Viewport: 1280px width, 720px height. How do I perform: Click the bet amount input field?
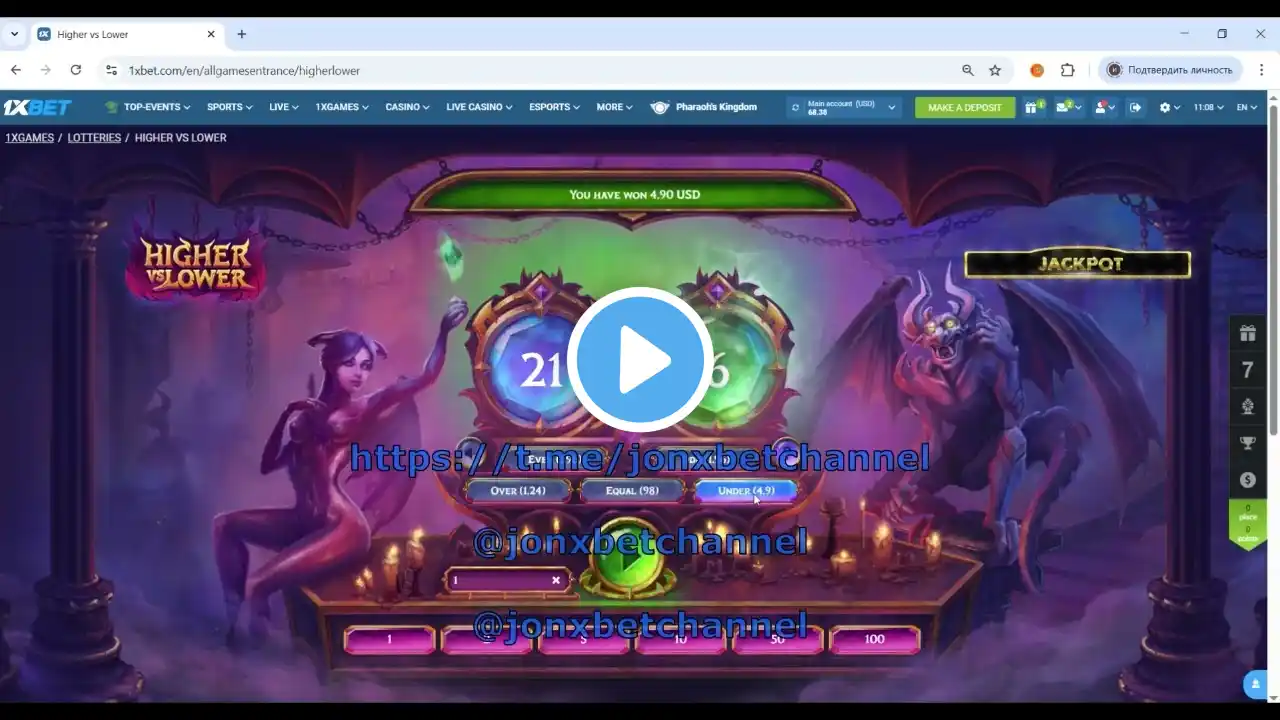click(507, 580)
